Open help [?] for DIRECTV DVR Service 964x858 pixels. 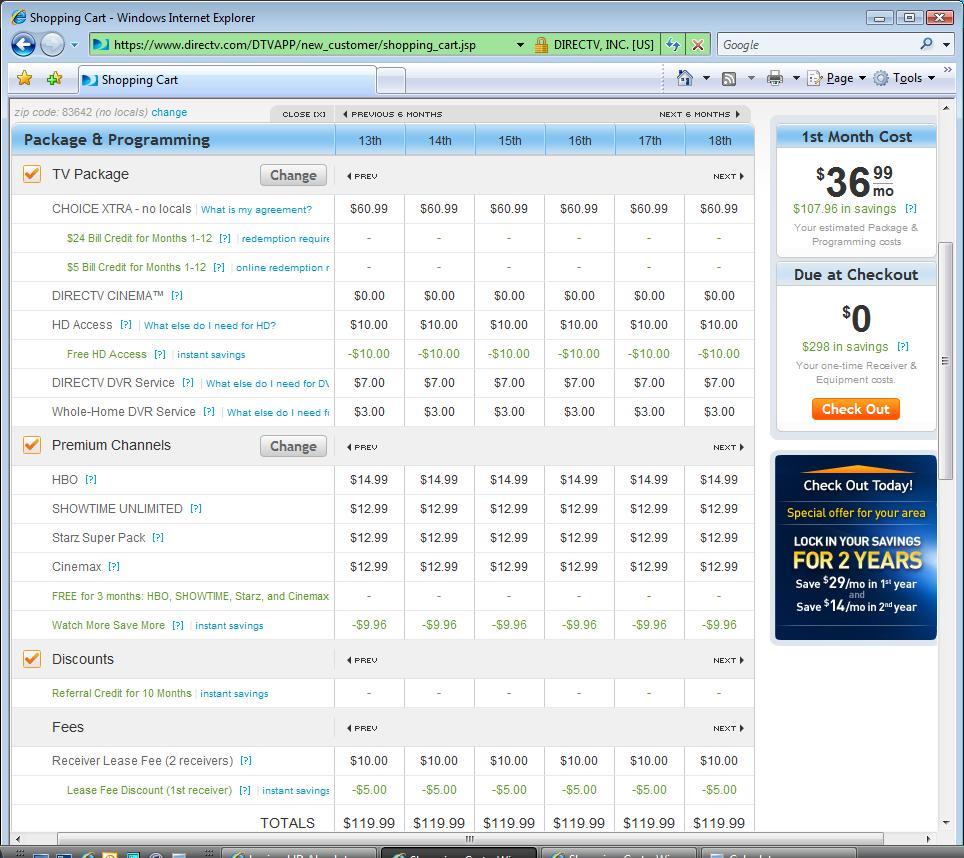click(x=188, y=383)
